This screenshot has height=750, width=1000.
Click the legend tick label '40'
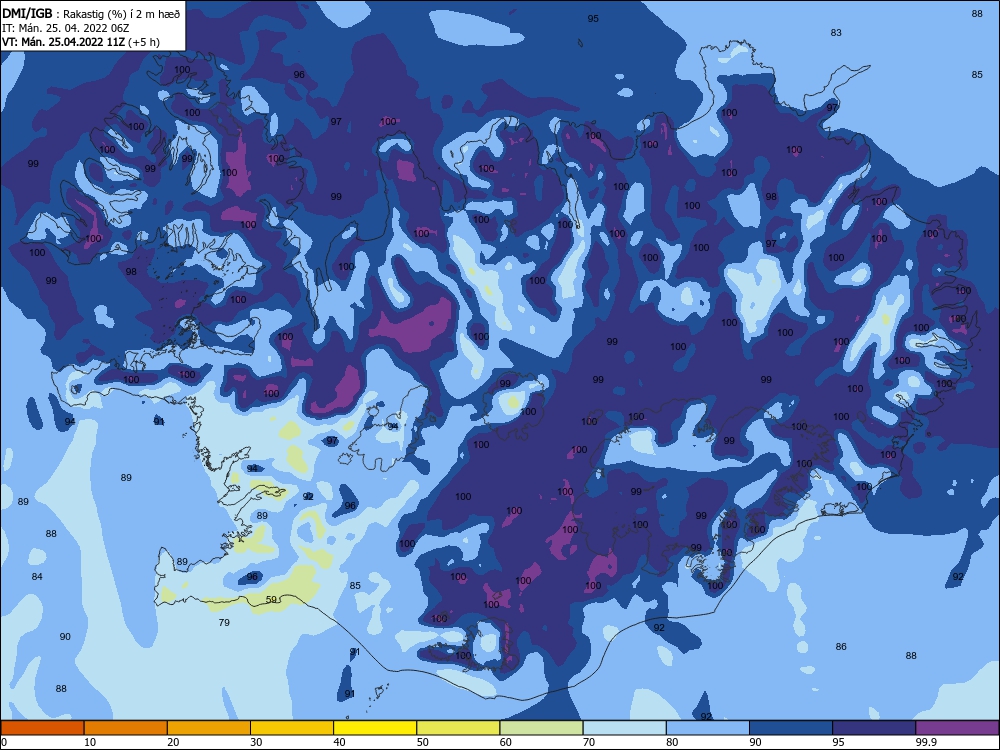pos(339,742)
